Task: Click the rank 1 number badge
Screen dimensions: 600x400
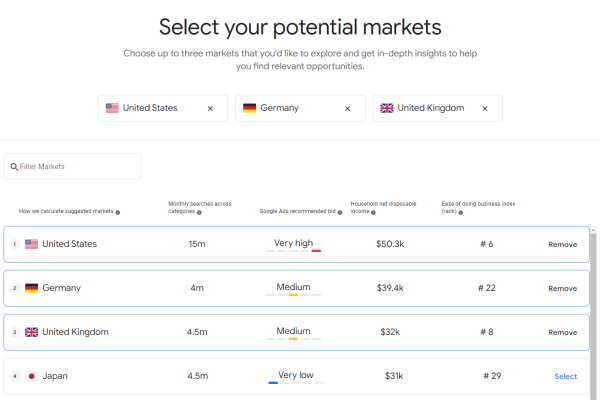Action: tap(15, 244)
